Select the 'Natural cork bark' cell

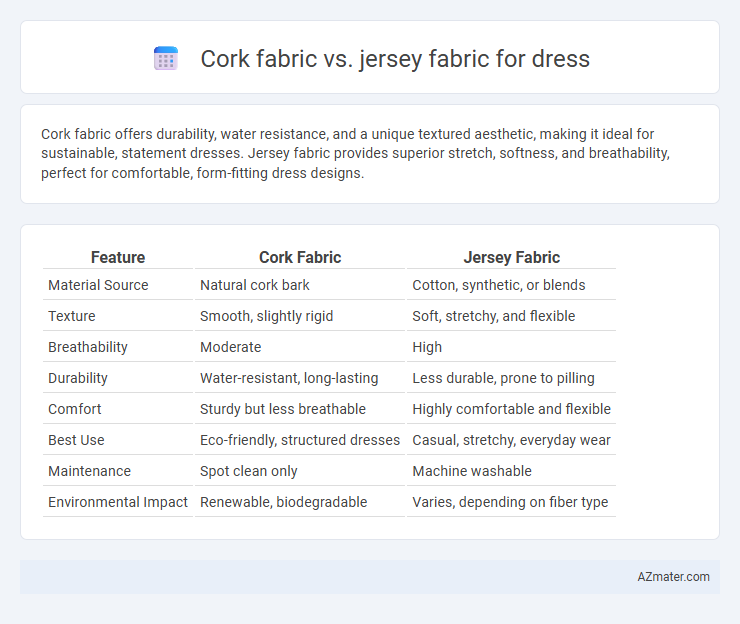[255, 285]
